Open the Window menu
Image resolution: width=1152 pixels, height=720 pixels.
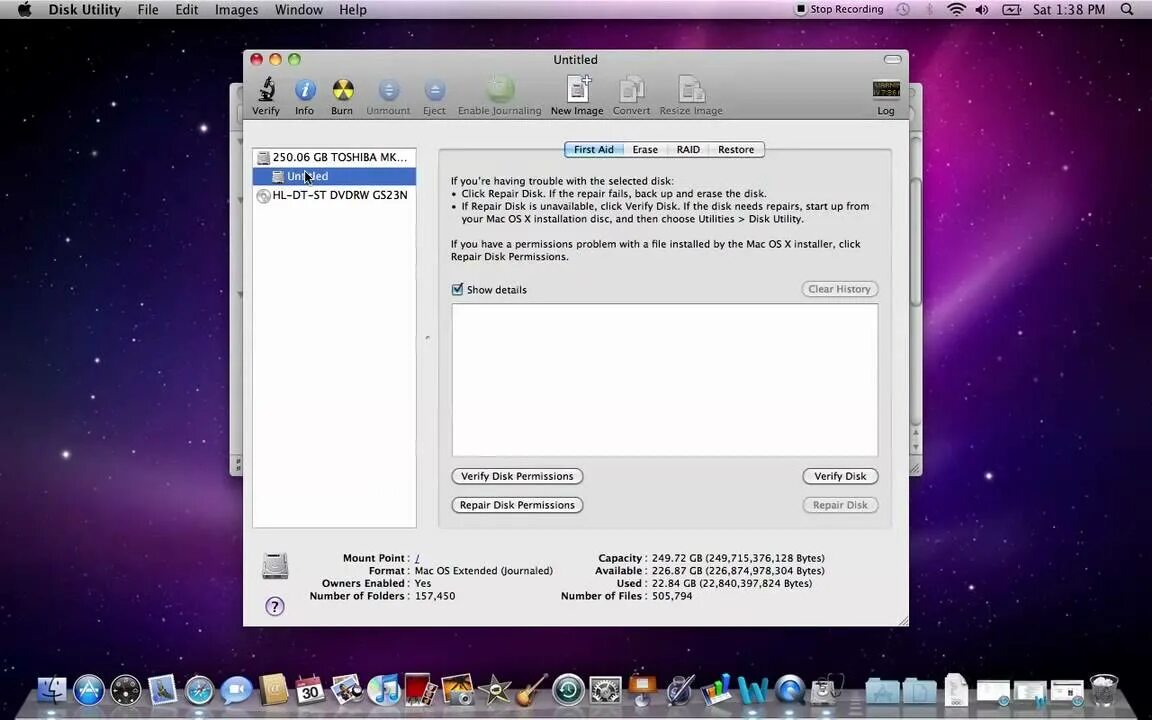(x=298, y=10)
